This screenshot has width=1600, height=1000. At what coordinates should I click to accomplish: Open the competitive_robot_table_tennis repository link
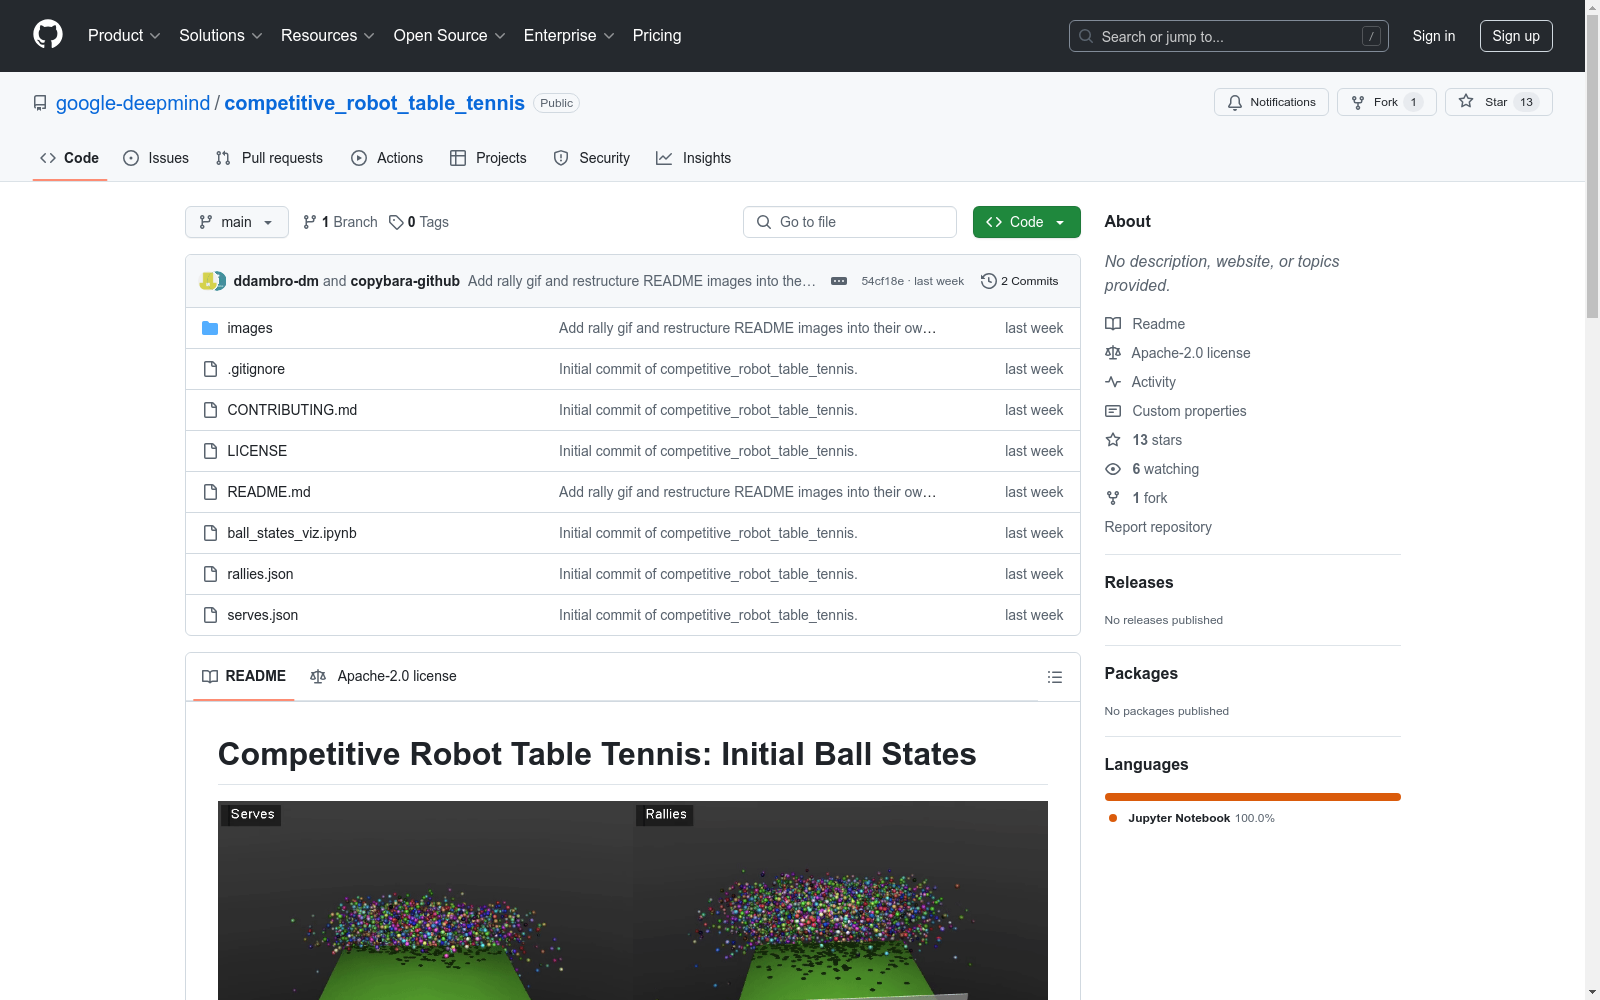click(375, 103)
